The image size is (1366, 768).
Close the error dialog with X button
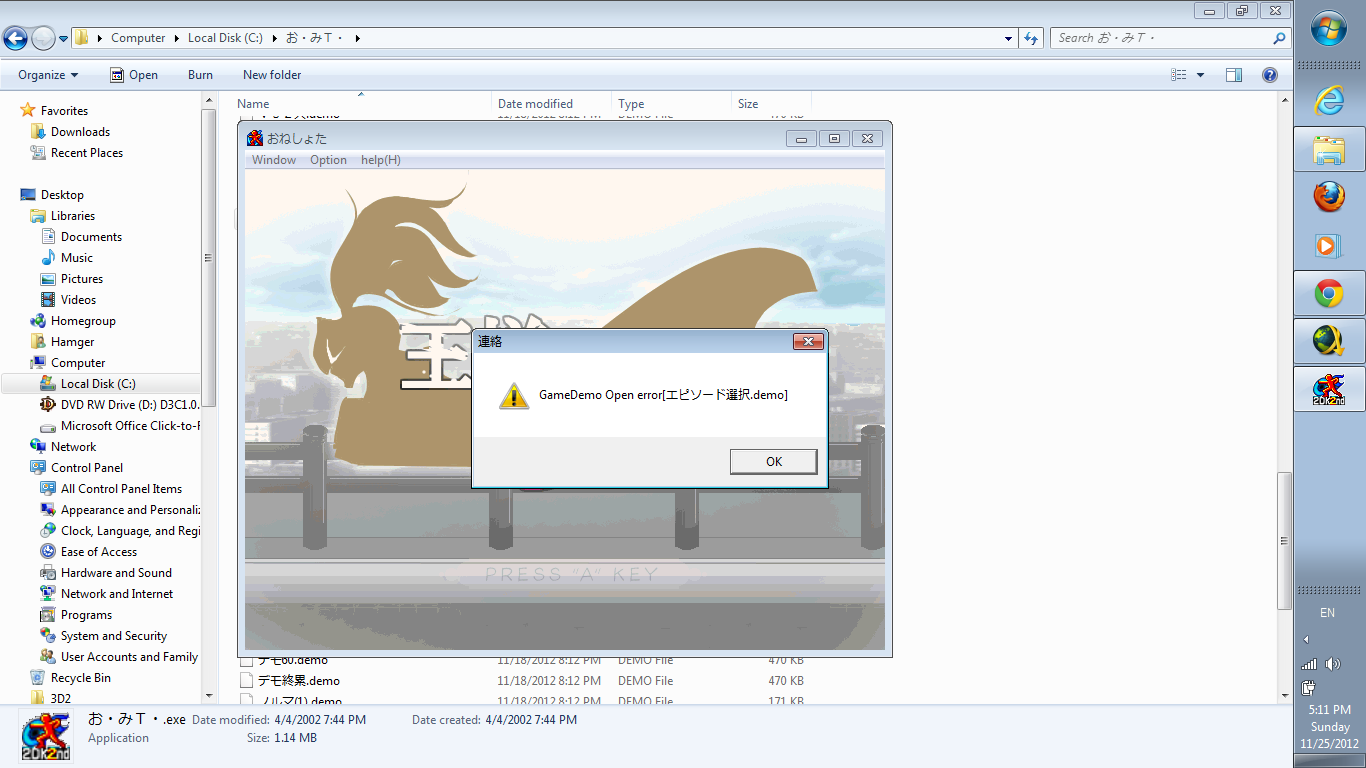pos(807,342)
